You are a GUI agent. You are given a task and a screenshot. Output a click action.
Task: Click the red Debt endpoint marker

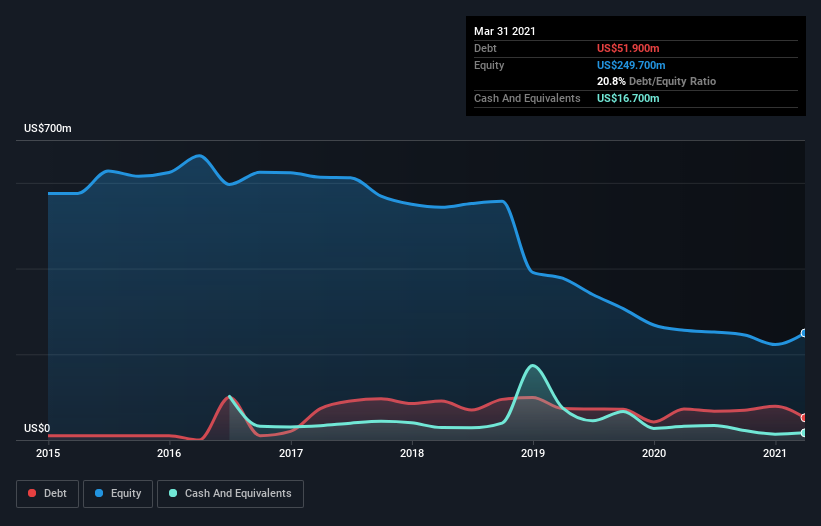(804, 418)
